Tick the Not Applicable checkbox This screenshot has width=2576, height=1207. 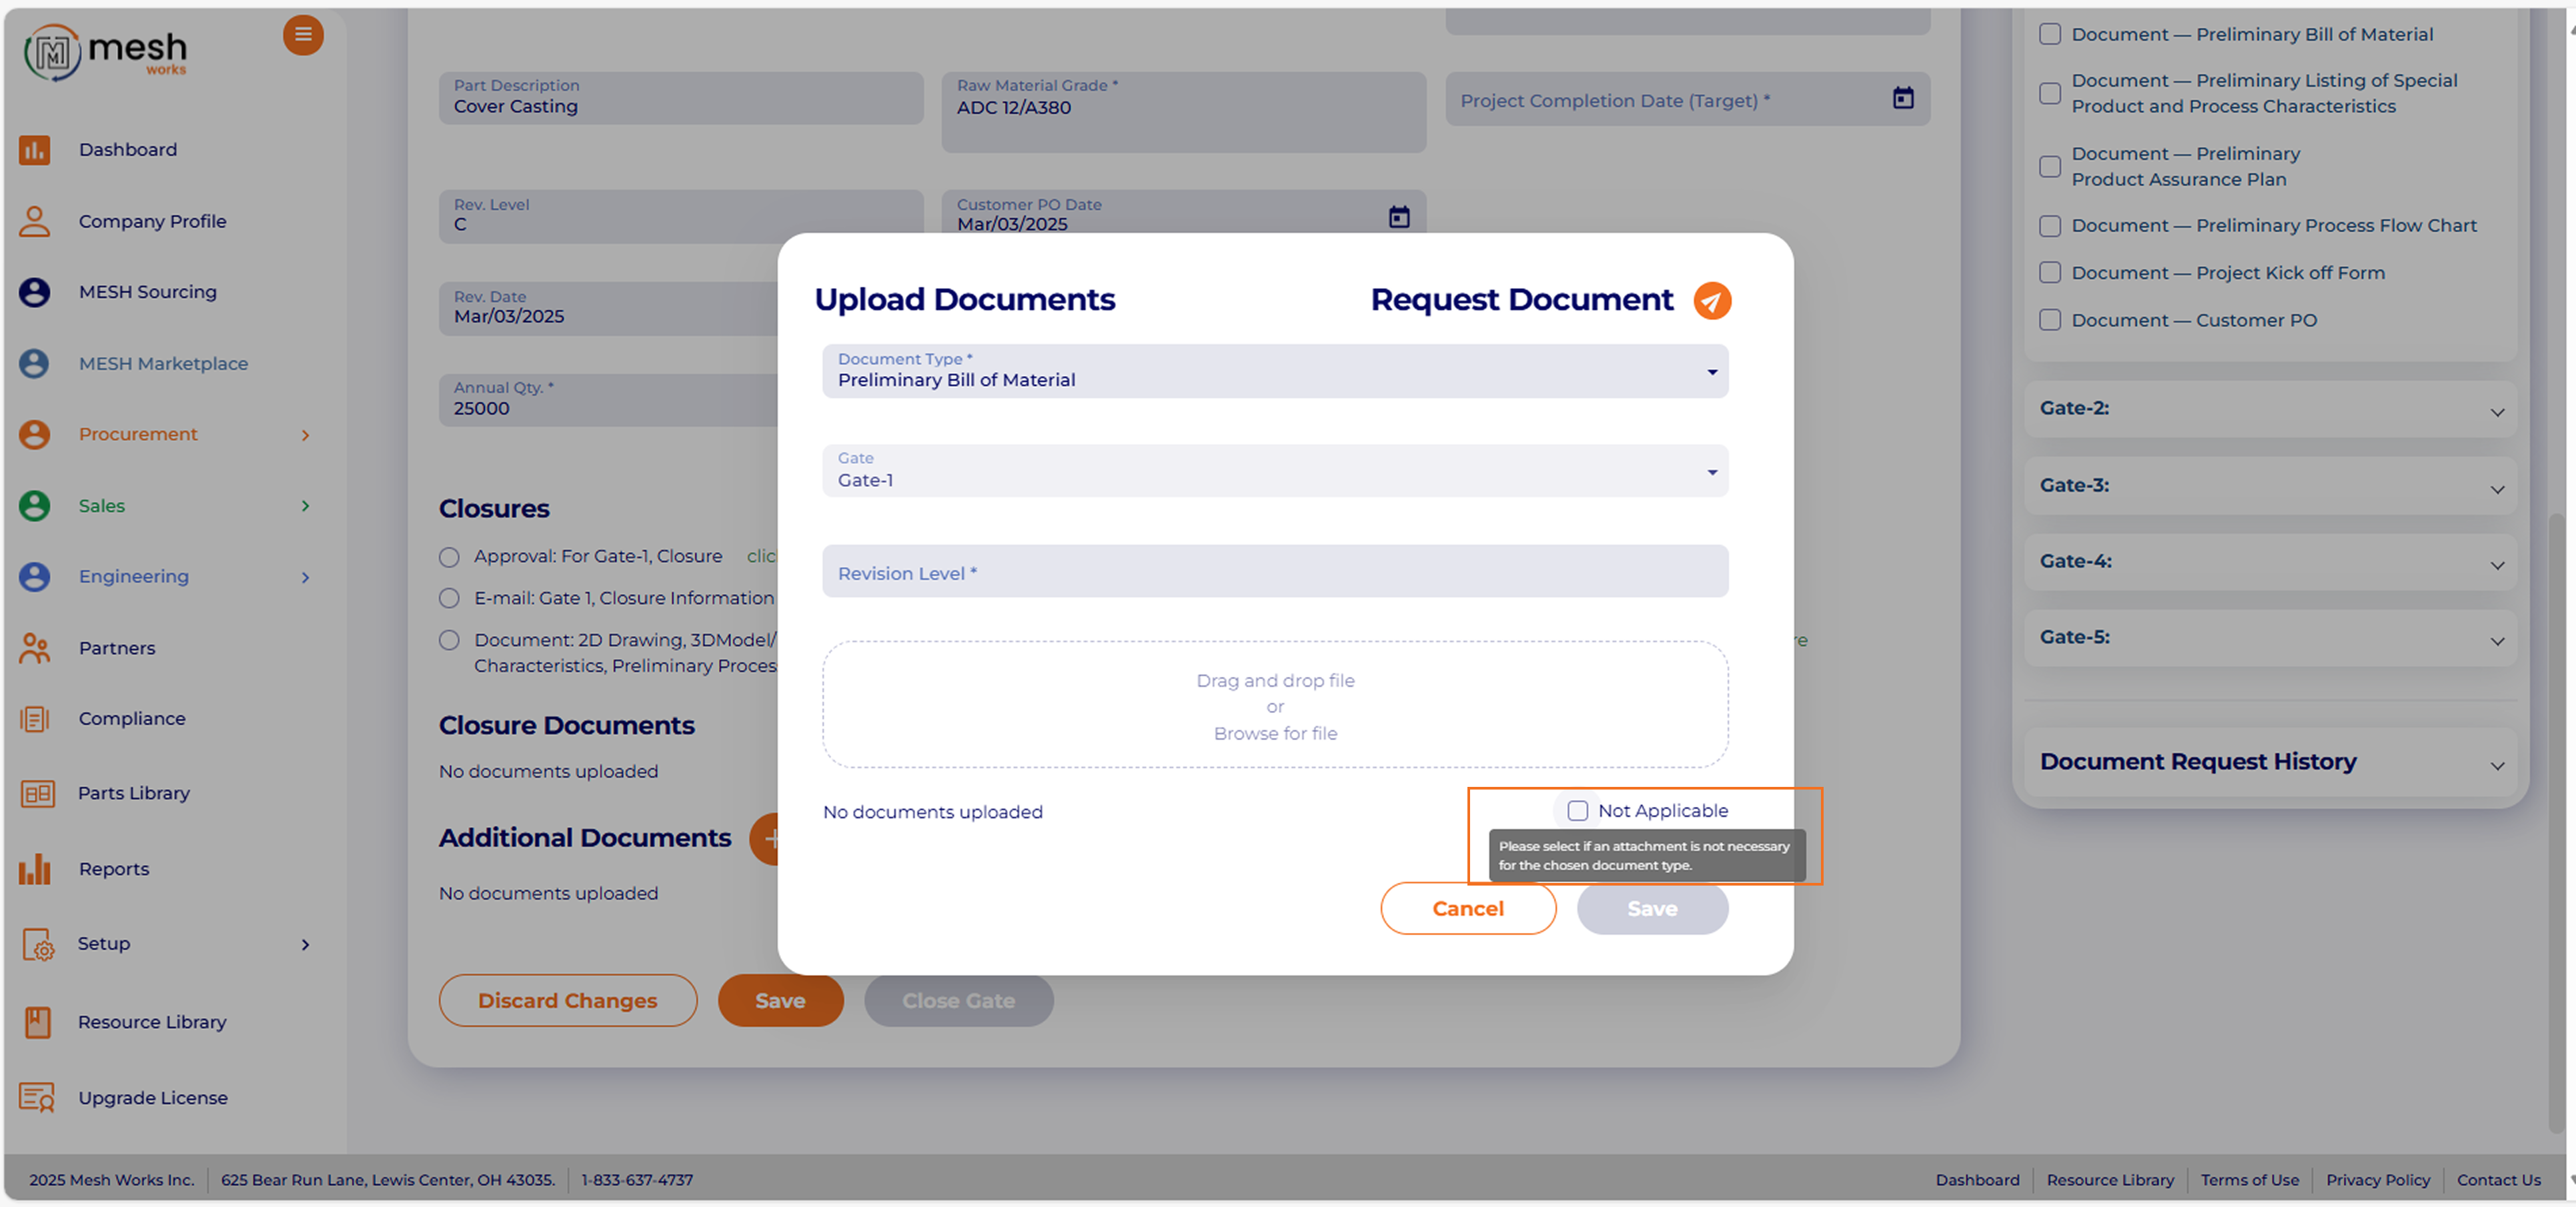[x=1577, y=811]
